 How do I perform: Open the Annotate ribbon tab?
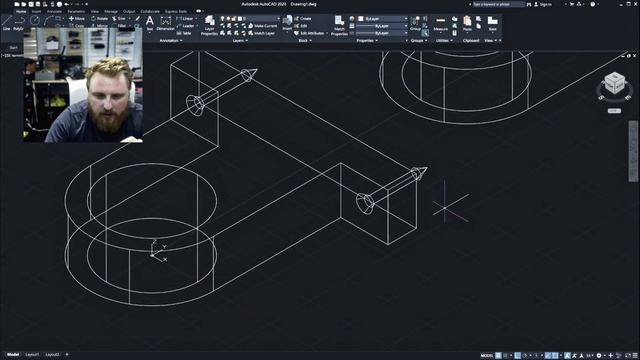[54, 11]
